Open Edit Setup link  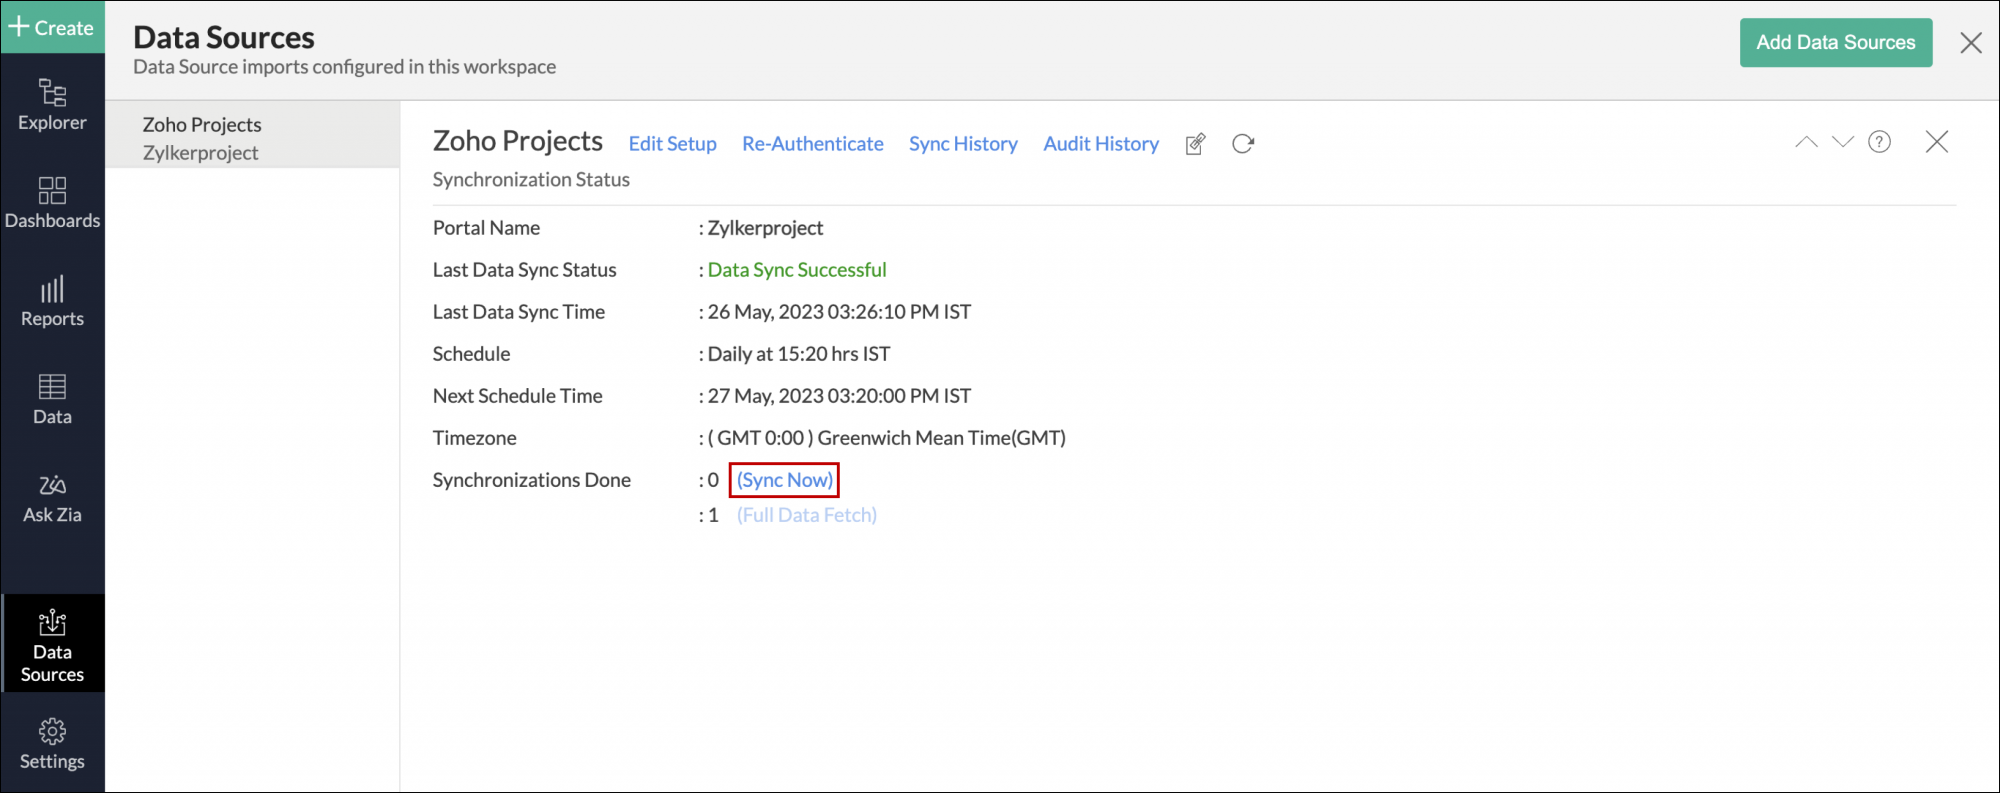tap(672, 144)
